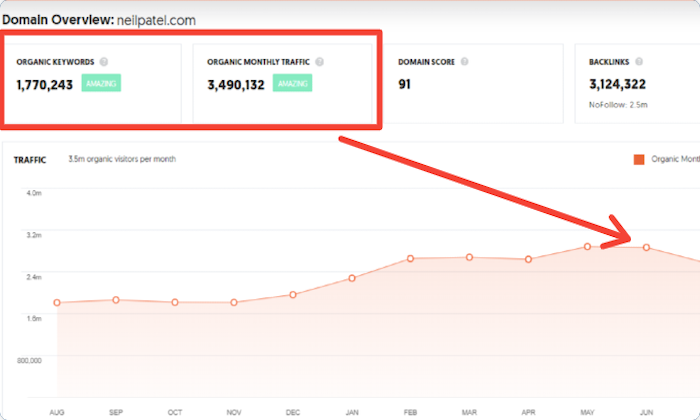This screenshot has width=700, height=420.
Task: Click the AMAZING badge next to 3,490,132
Action: point(292,83)
